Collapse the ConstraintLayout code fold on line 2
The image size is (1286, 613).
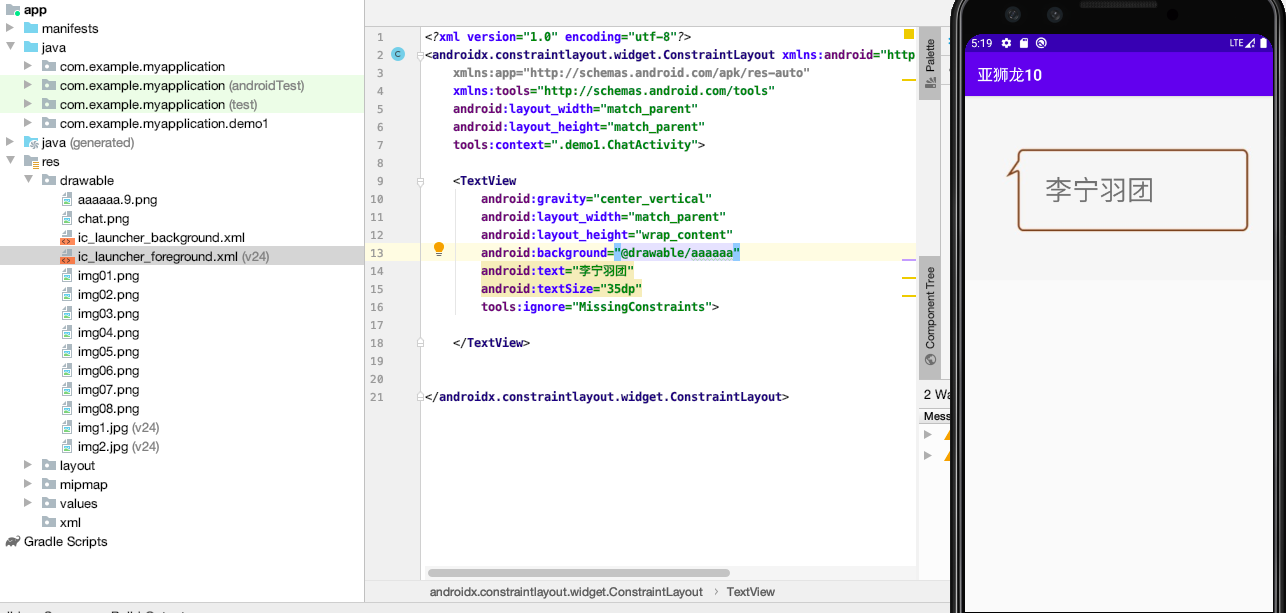coord(421,55)
